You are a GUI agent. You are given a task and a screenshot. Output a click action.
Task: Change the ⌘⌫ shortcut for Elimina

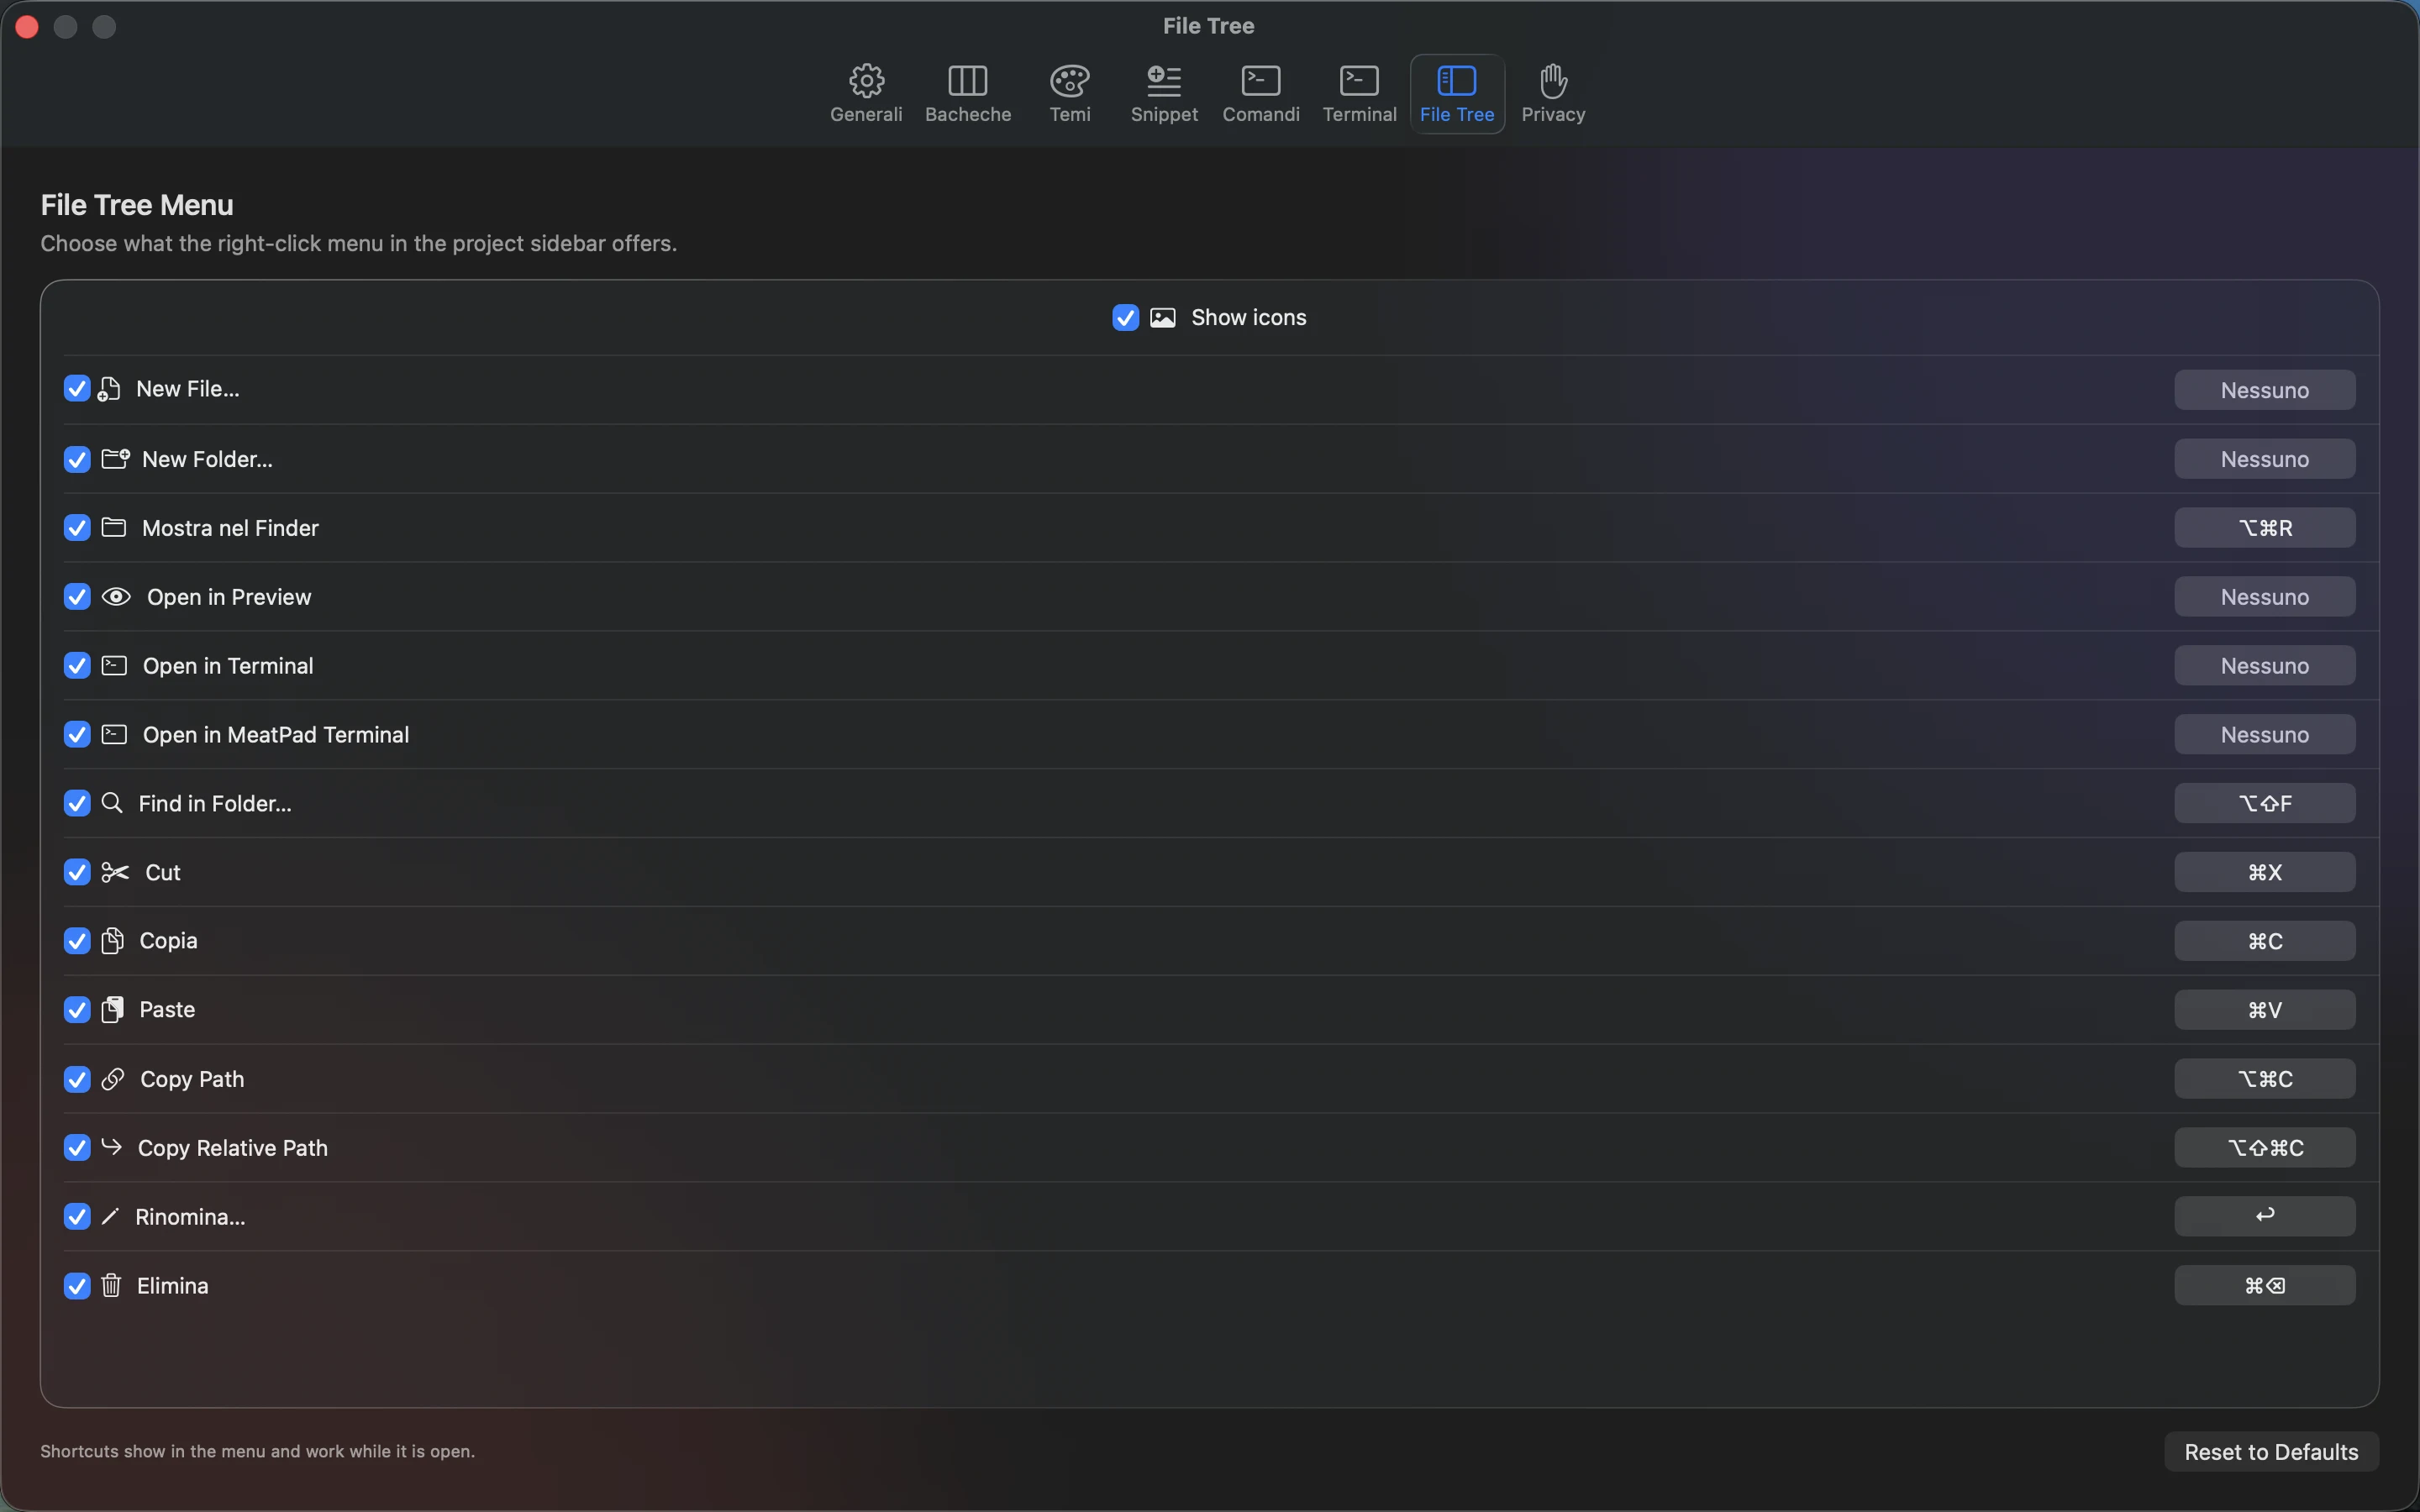click(x=2264, y=1285)
